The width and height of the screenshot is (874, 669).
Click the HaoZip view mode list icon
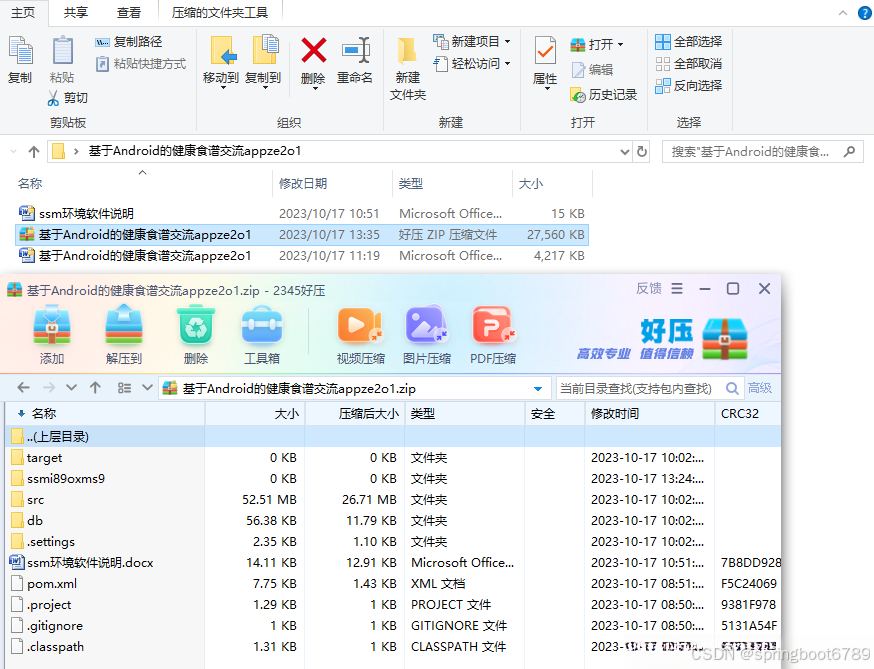tap(125, 388)
